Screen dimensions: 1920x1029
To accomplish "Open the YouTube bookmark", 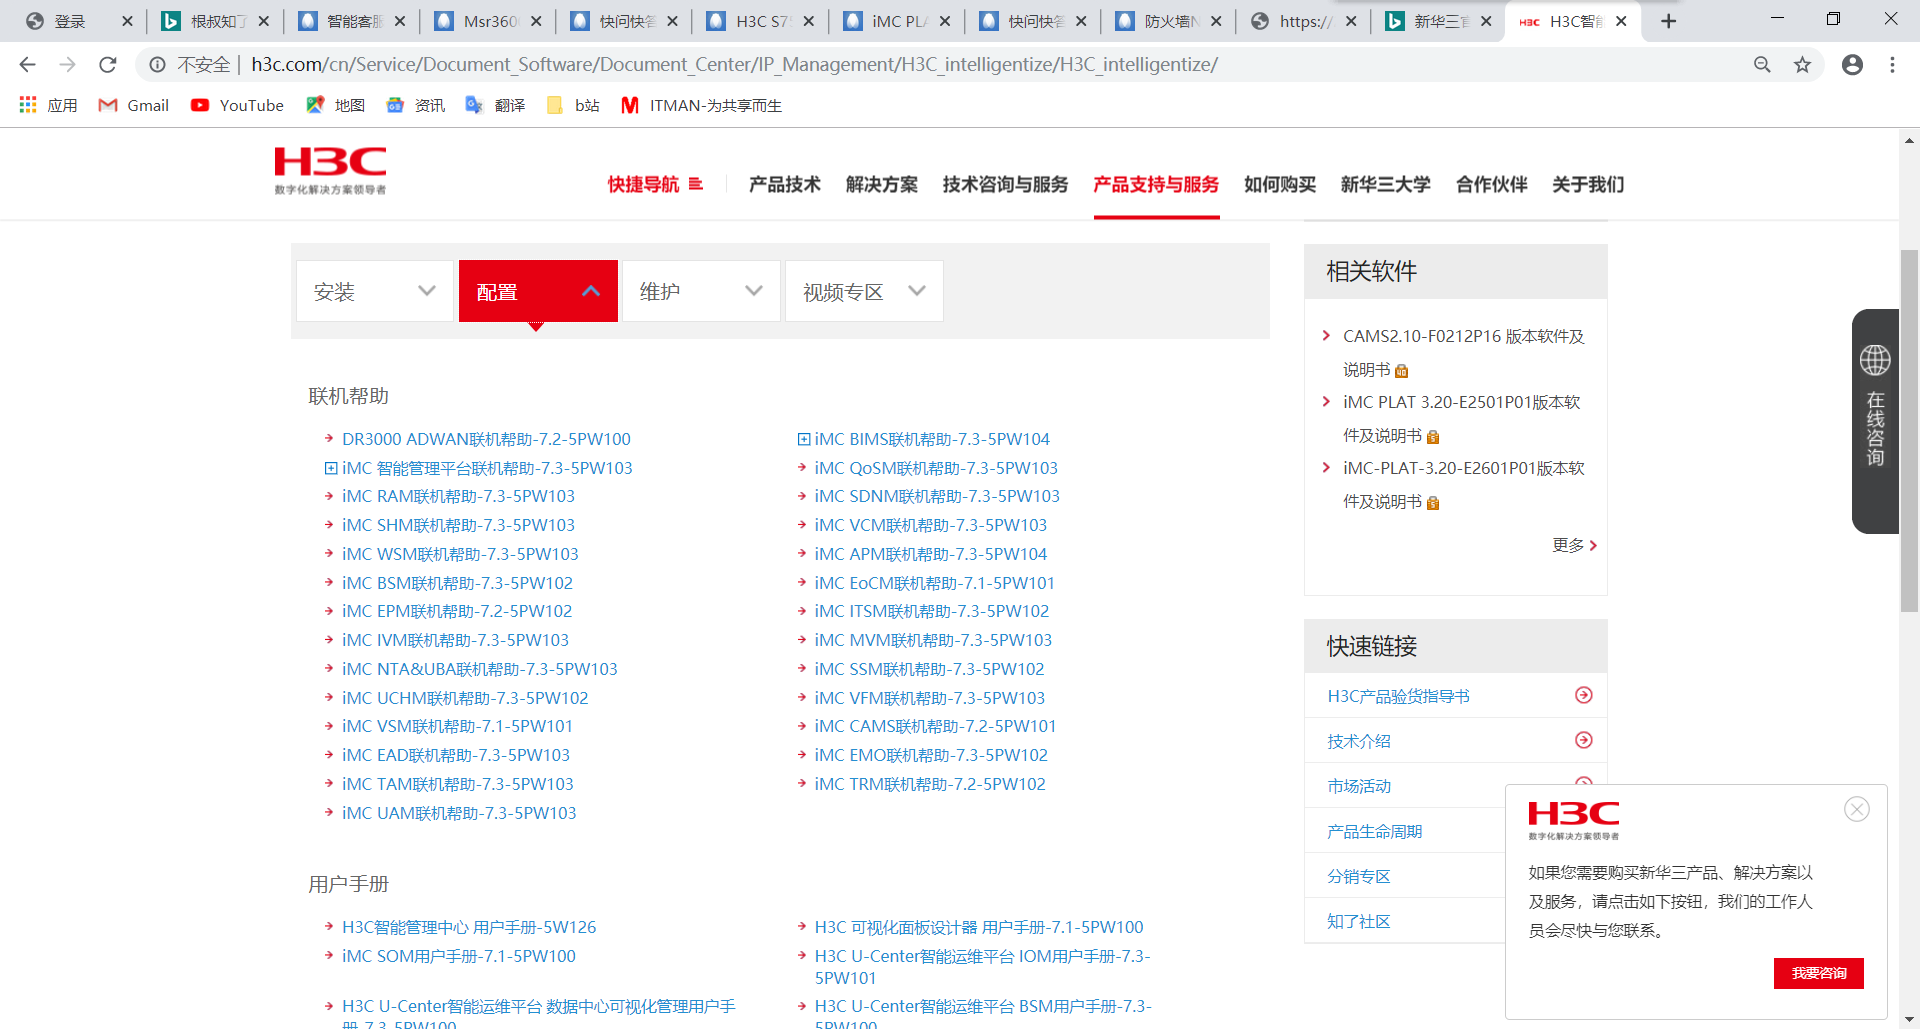I will (x=237, y=105).
